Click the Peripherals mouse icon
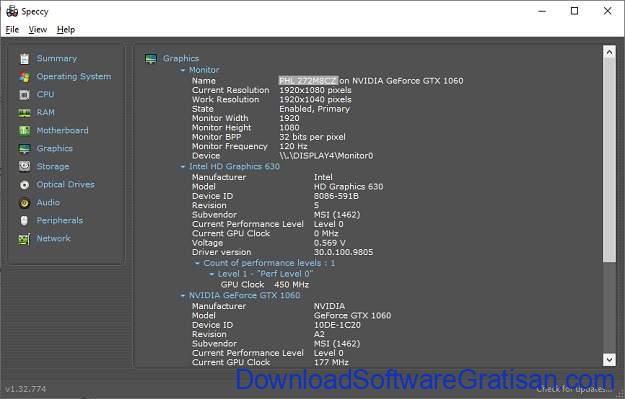 tap(24, 221)
